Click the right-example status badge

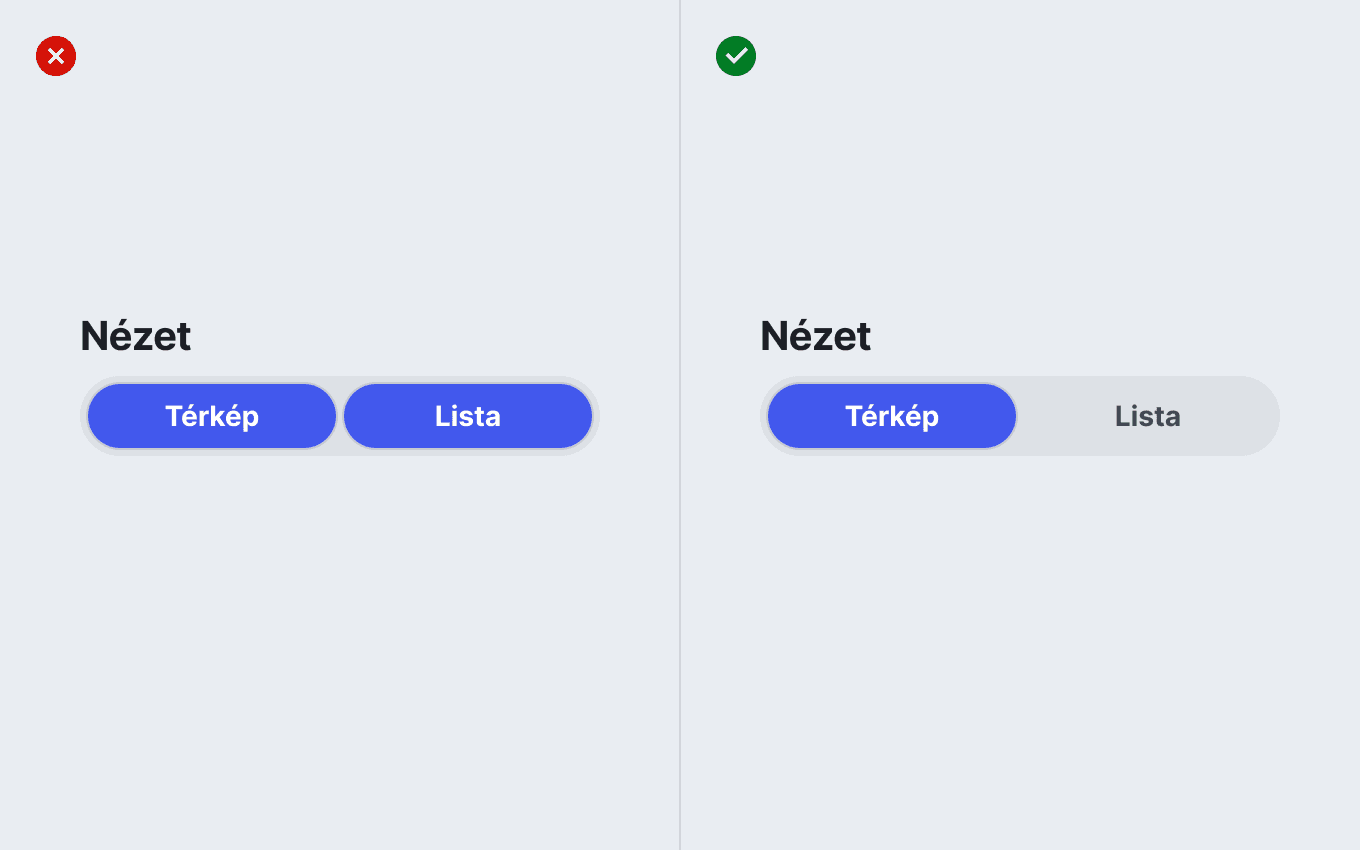coord(736,56)
